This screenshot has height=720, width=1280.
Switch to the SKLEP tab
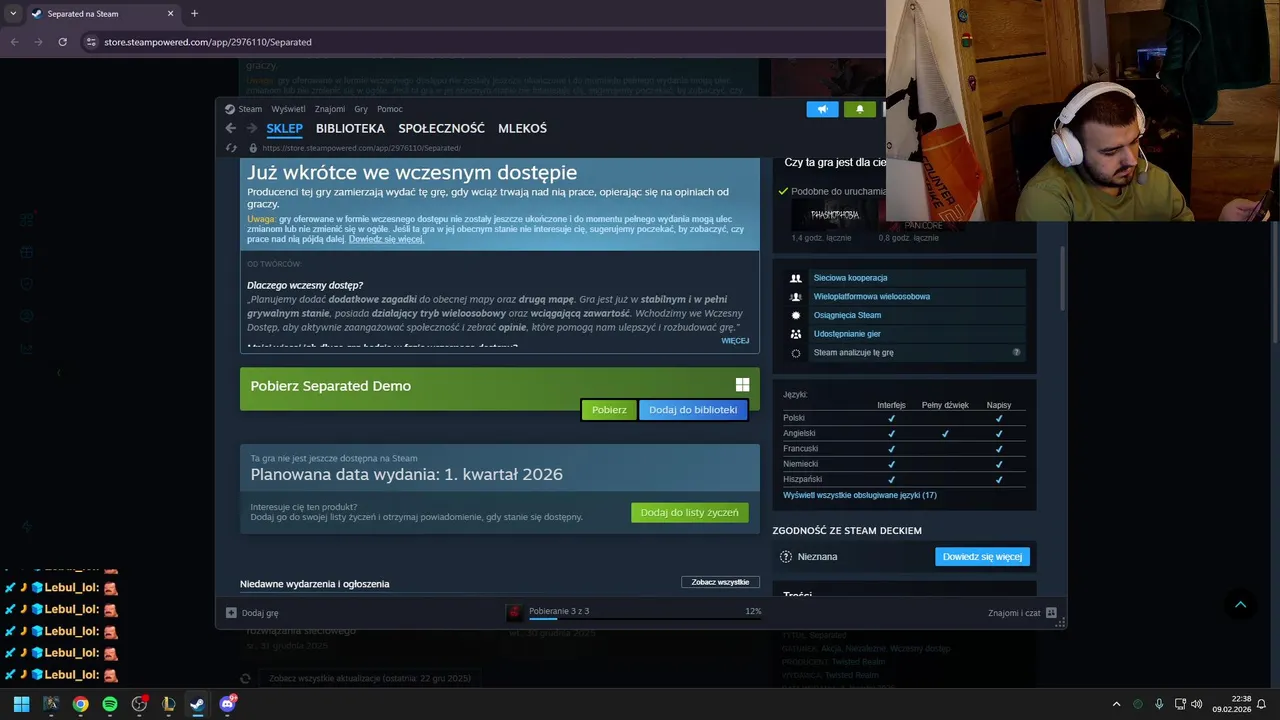pyautogui.click(x=284, y=129)
